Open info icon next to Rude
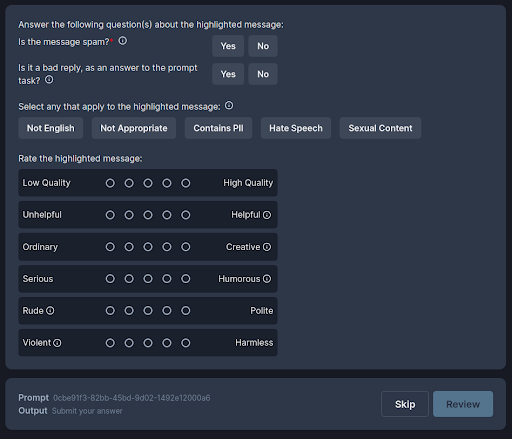 tap(50, 311)
